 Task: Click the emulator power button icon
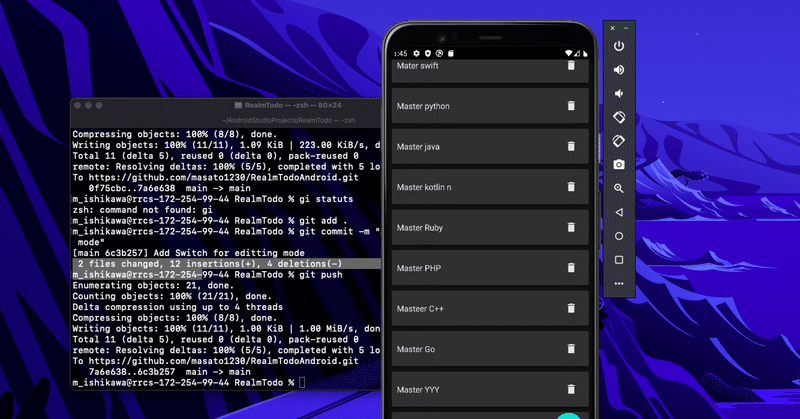point(619,46)
